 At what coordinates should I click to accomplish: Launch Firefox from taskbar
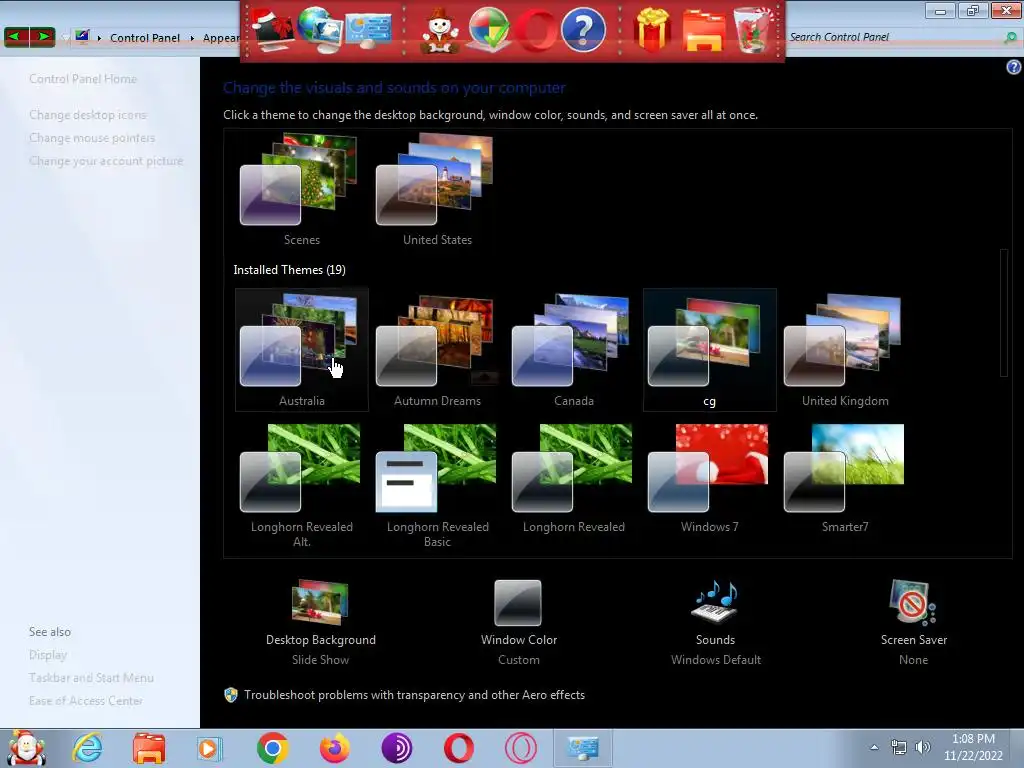[x=334, y=748]
